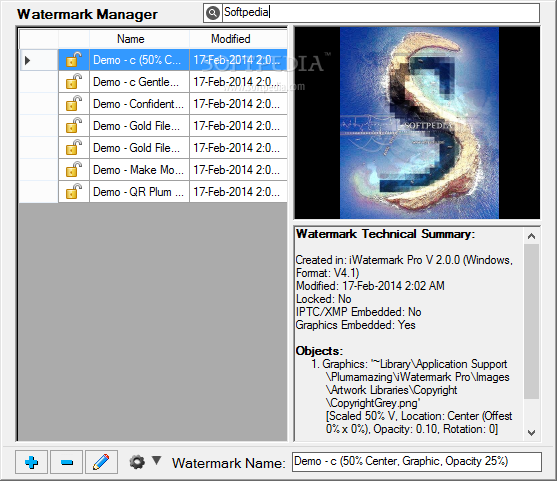557x481 pixels.
Task: Click the search magnifier icon
Action: 212,13
